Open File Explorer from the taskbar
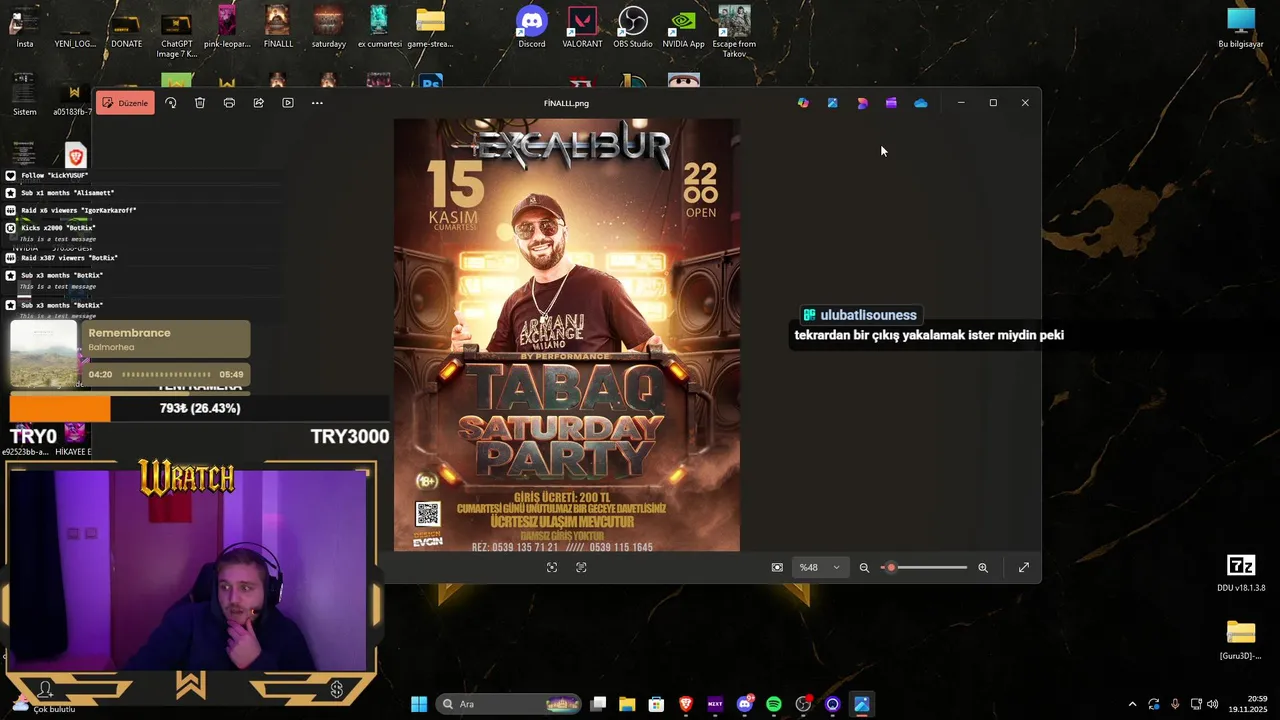The height and width of the screenshot is (720, 1280). tap(627, 704)
